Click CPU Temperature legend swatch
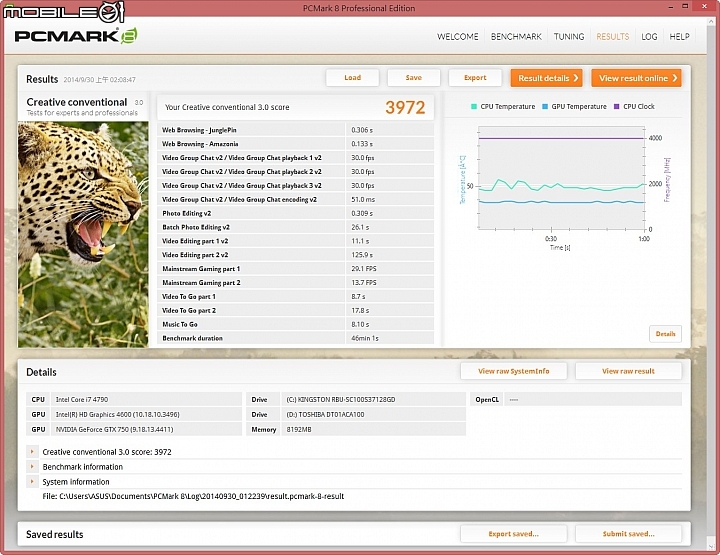Image resolution: width=720 pixels, height=555 pixels. 473,107
